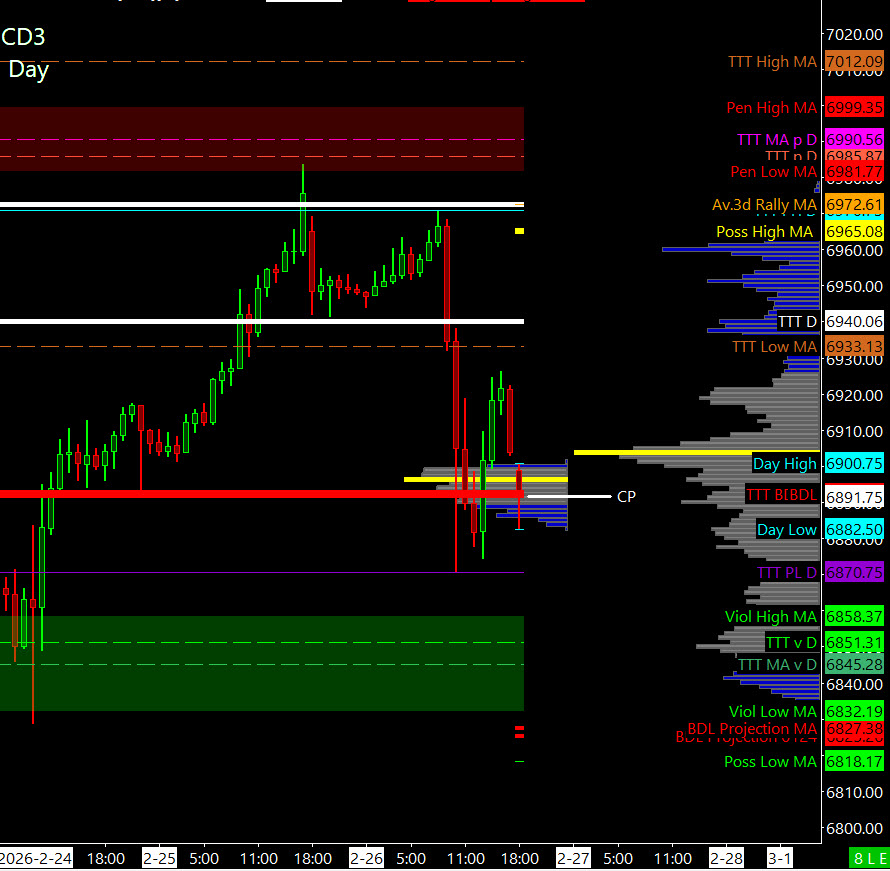Click the 2-25 date on time axis
890x871 pixels.
click(159, 858)
